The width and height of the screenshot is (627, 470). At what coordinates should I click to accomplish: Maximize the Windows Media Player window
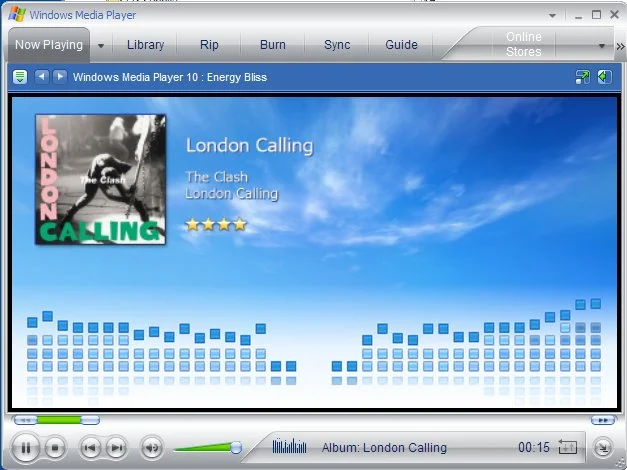pyautogui.click(x=596, y=15)
